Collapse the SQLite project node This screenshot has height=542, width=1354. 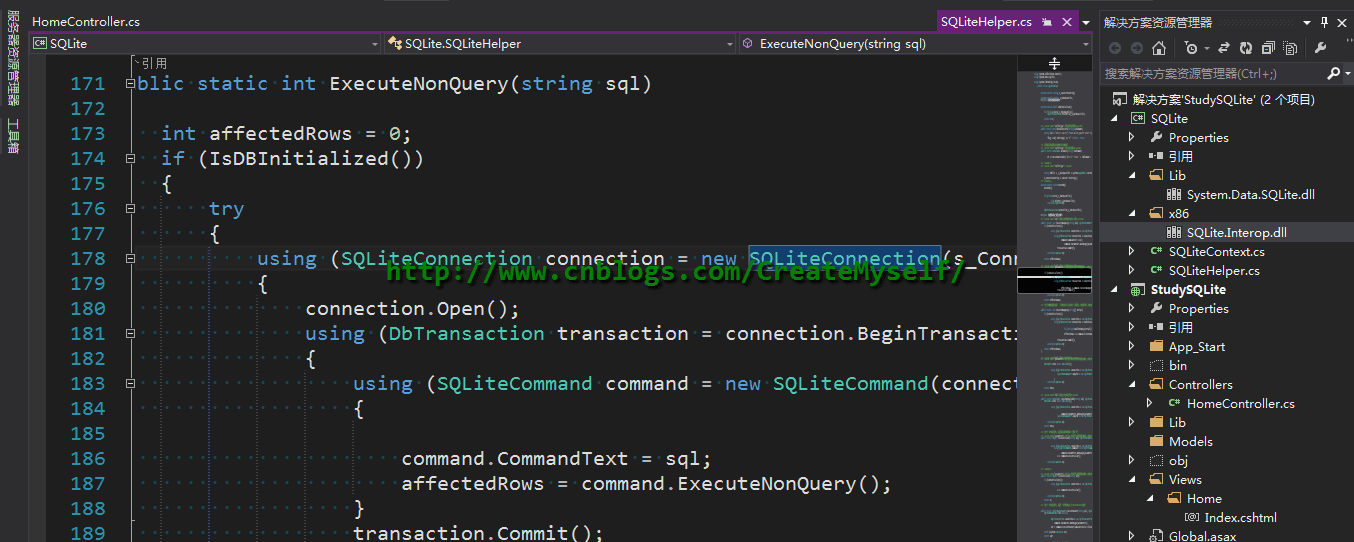1114,118
